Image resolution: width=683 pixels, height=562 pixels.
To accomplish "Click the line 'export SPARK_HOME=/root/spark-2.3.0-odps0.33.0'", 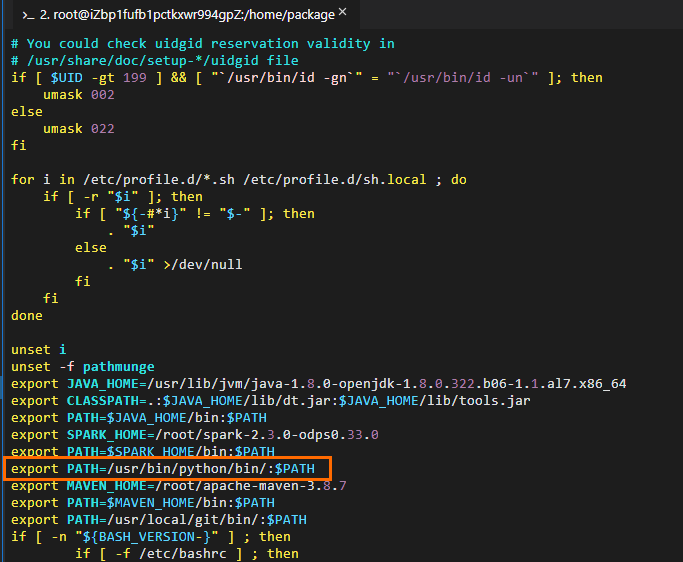I will [195, 435].
